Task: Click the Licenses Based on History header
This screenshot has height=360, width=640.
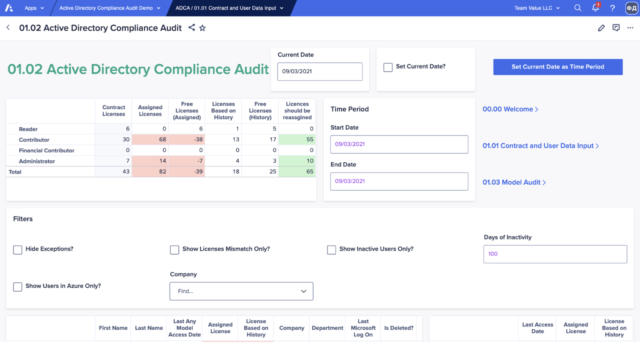Action: click(223, 111)
